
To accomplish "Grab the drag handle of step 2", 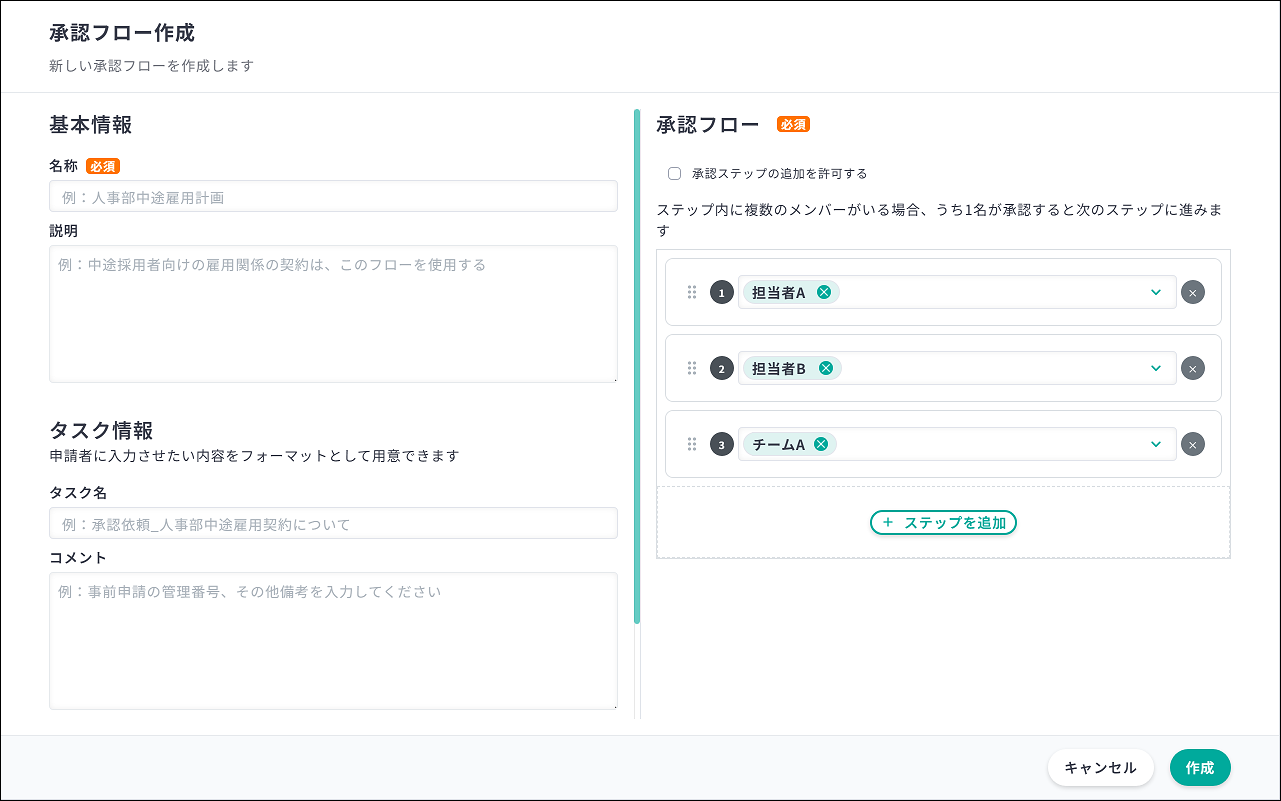I will click(691, 368).
